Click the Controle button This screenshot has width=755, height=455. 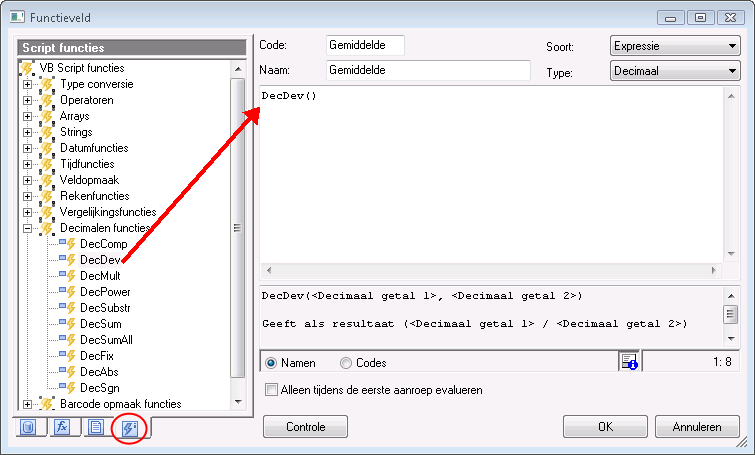tap(305, 427)
